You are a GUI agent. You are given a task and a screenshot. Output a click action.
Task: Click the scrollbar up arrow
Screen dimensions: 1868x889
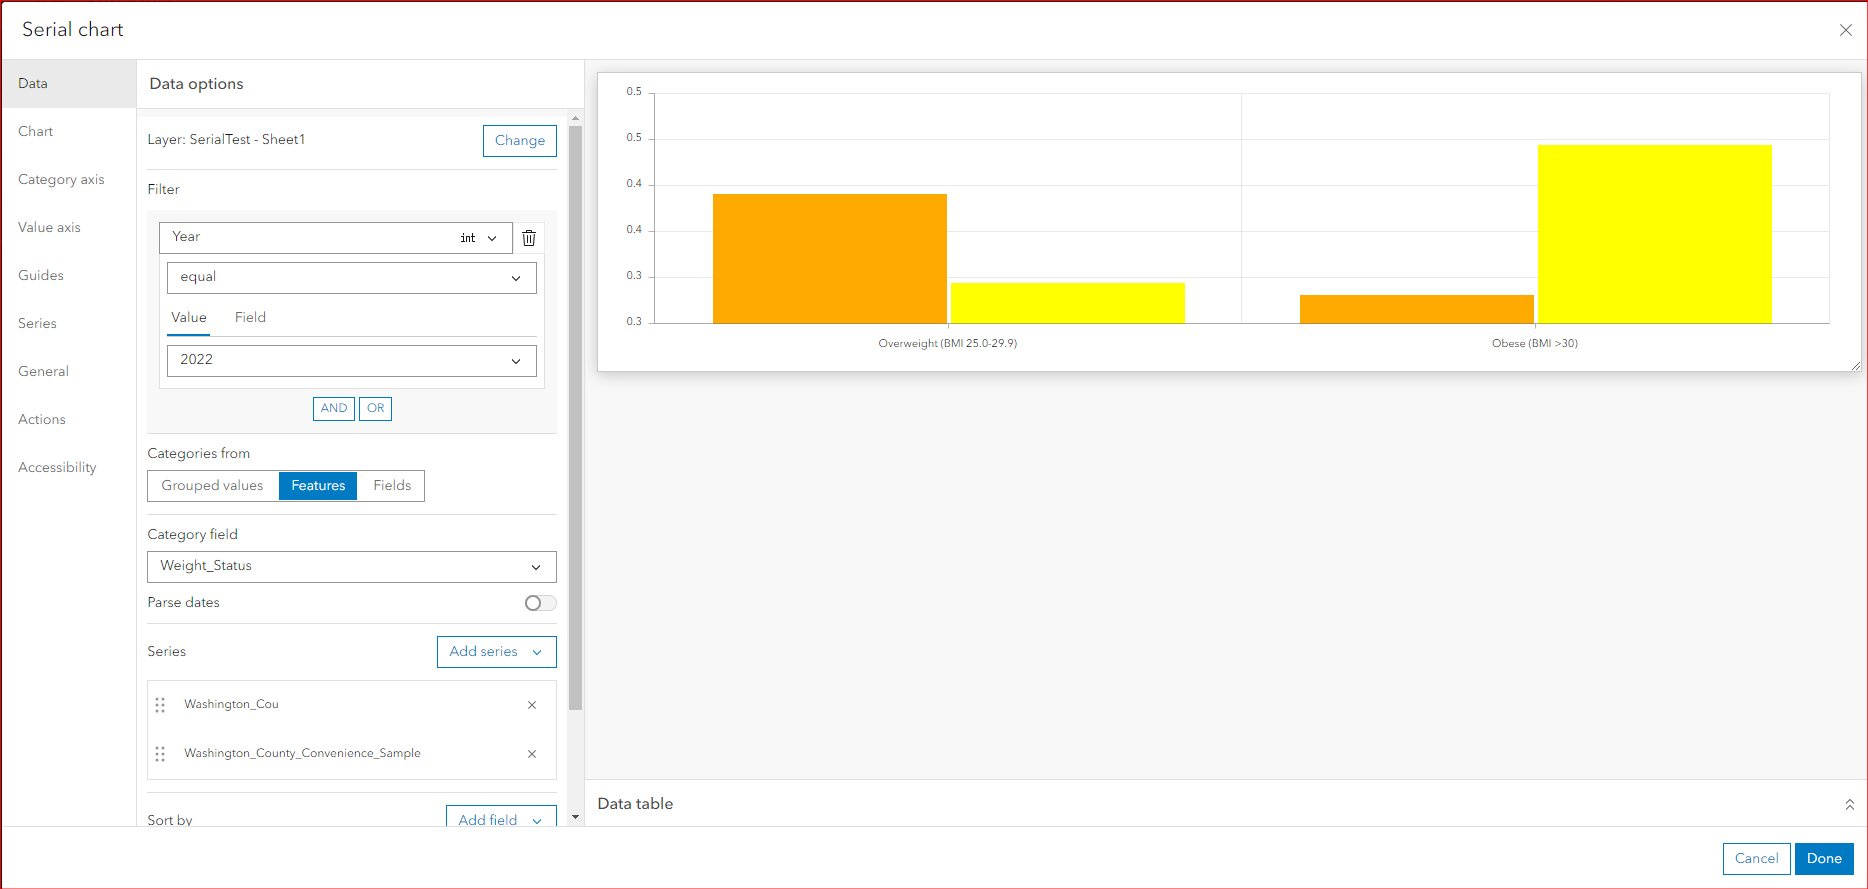[x=575, y=118]
